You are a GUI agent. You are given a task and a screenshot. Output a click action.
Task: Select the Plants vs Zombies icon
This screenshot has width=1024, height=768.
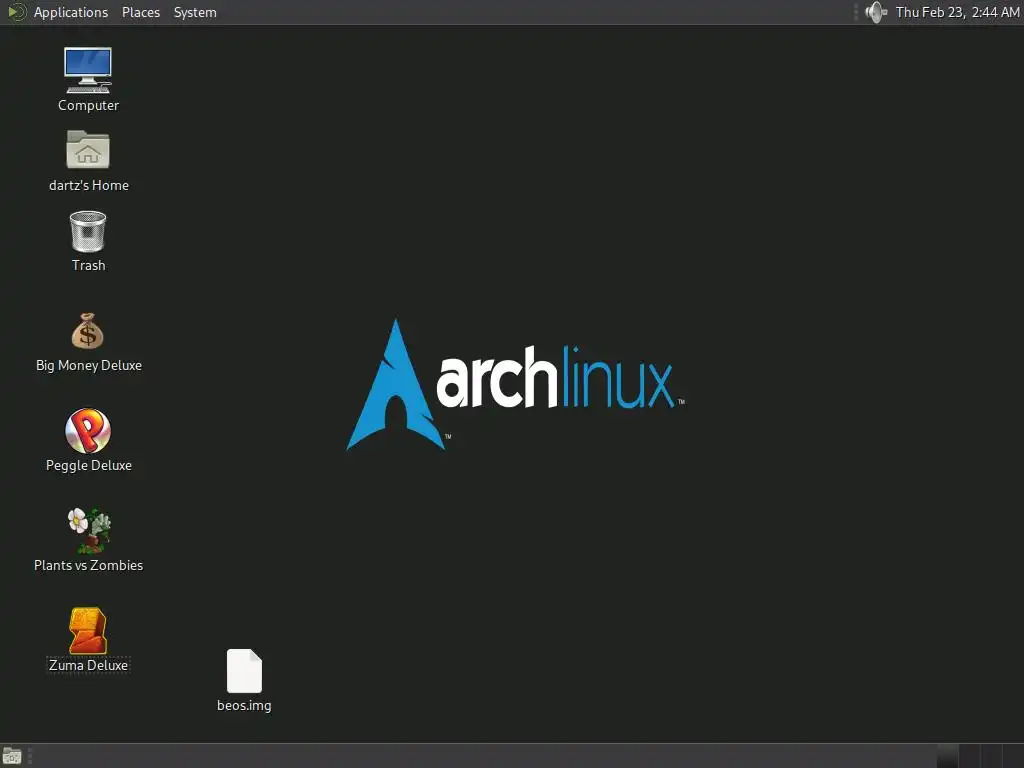pos(89,530)
